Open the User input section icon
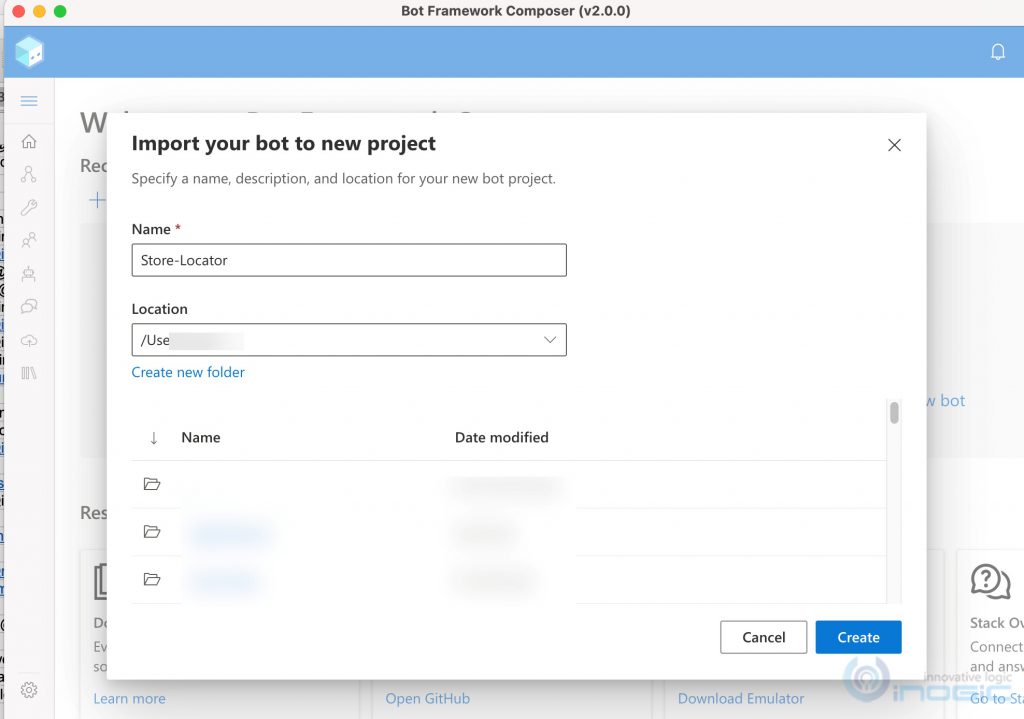The height and width of the screenshot is (719, 1024). 29,240
